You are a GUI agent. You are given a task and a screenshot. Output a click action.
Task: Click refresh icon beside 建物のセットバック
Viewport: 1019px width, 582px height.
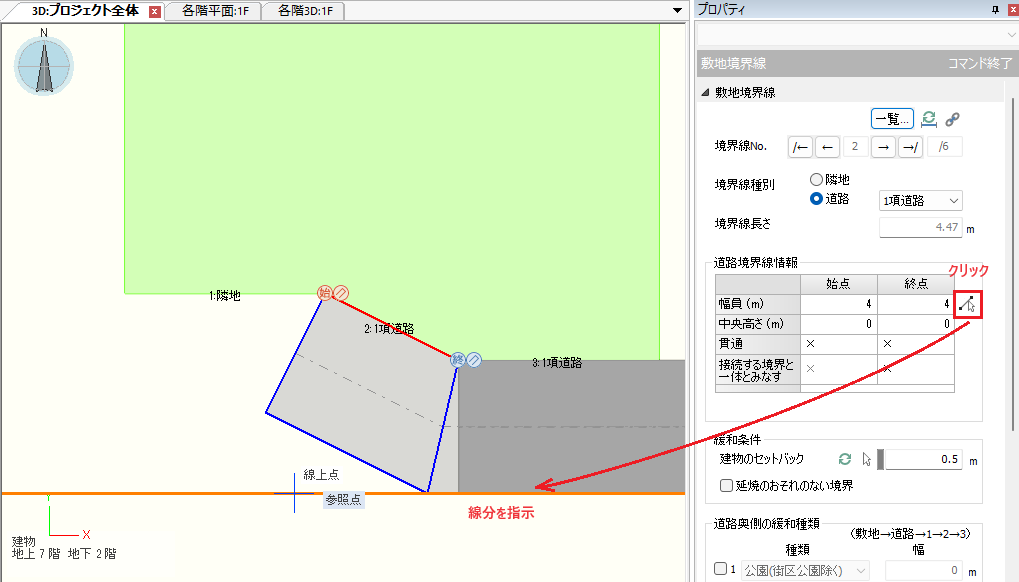tap(845, 459)
